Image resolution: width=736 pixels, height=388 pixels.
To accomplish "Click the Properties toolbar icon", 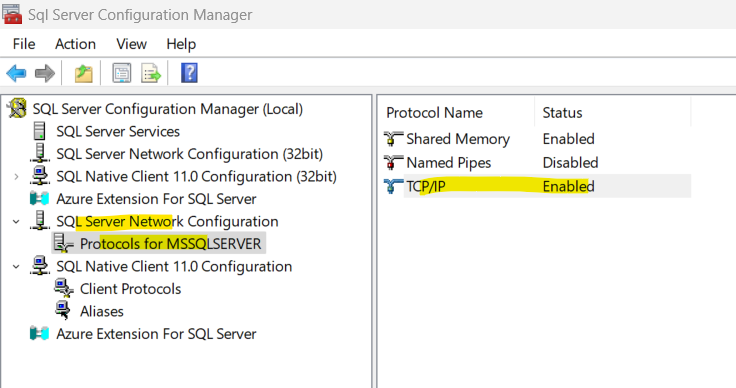I will 122,73.
